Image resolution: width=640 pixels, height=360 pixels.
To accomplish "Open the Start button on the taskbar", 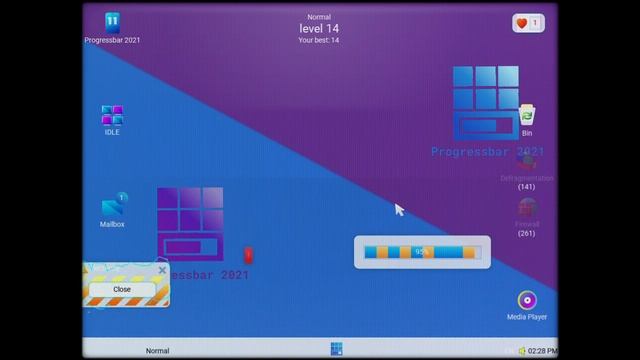I will 336,349.
